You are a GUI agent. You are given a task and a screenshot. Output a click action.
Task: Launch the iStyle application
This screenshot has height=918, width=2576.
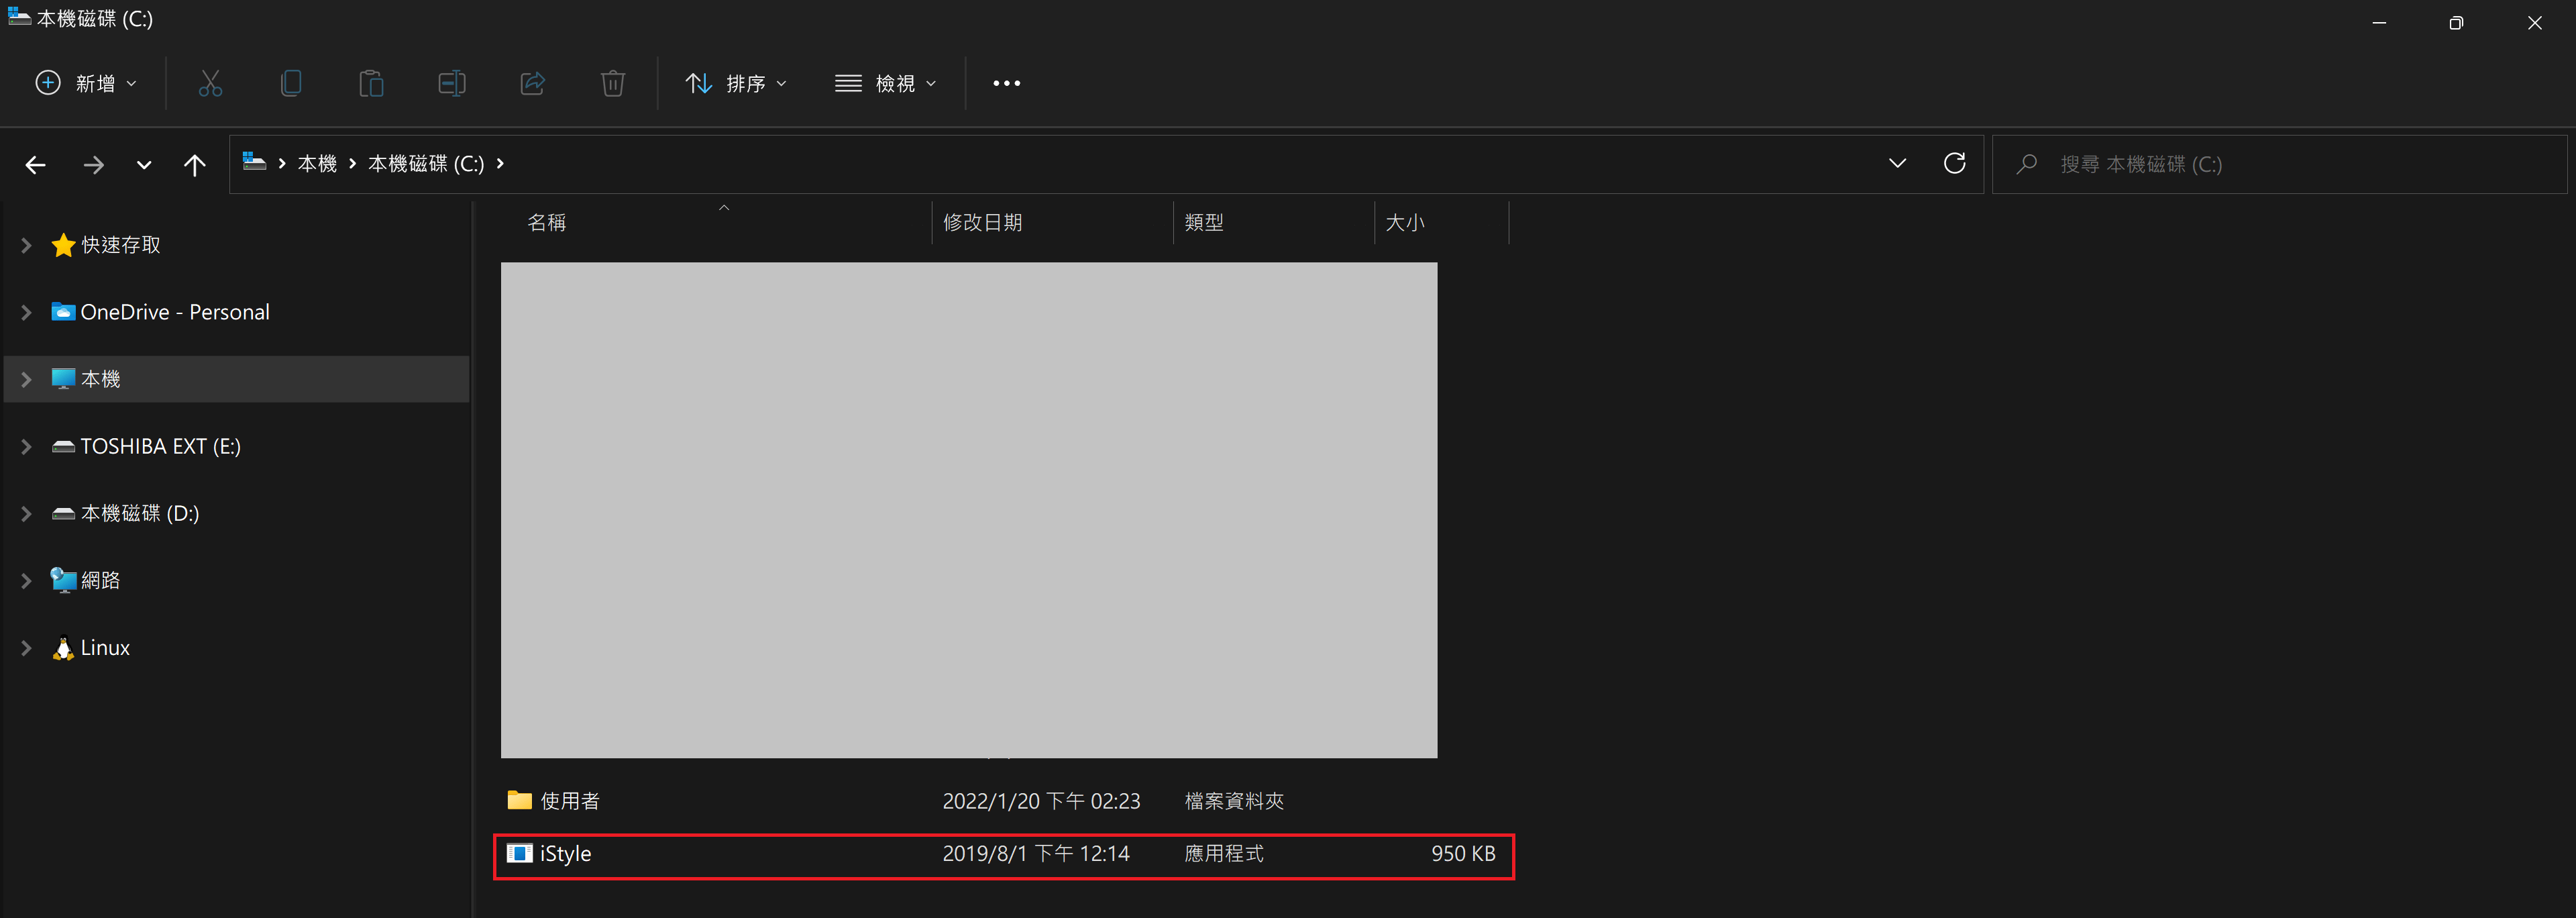tap(566, 854)
